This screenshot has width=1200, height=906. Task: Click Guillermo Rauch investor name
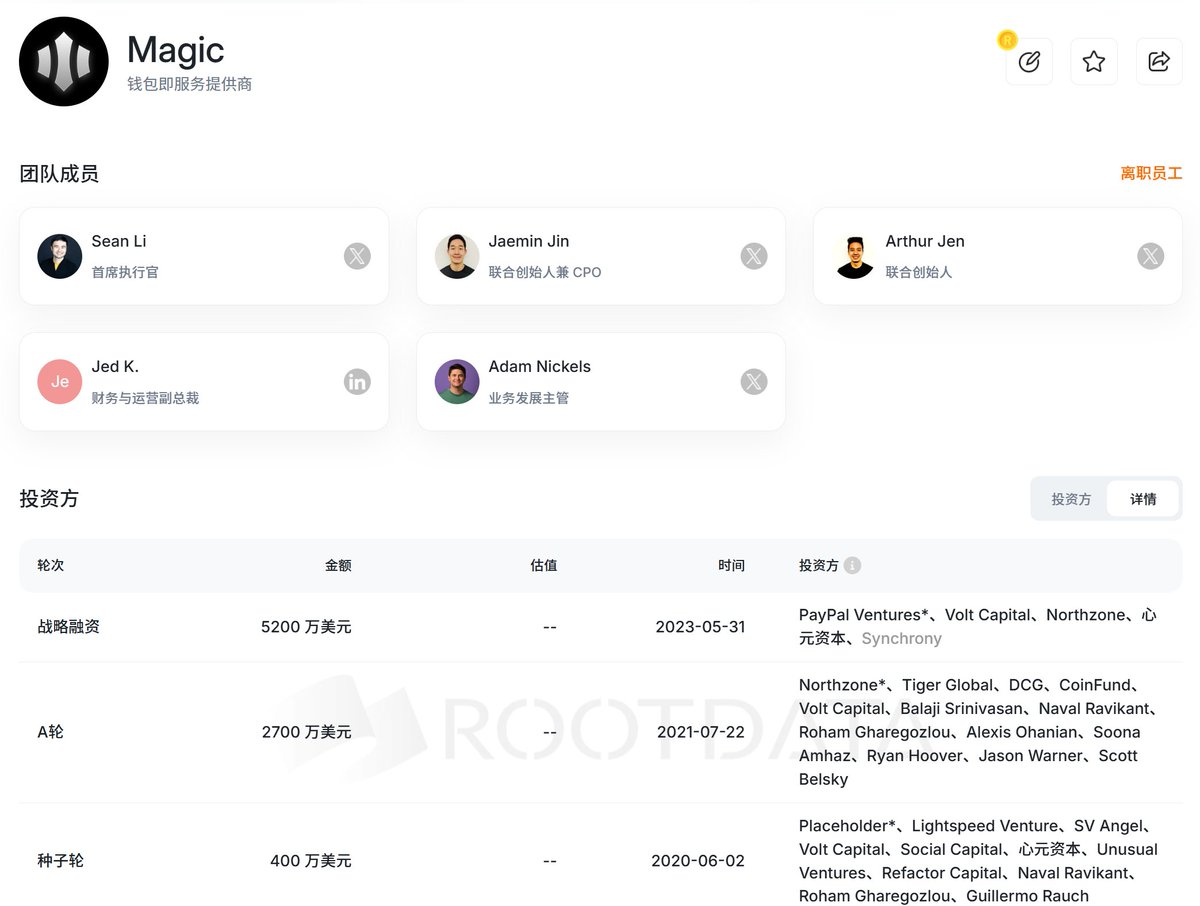tap(1027, 896)
